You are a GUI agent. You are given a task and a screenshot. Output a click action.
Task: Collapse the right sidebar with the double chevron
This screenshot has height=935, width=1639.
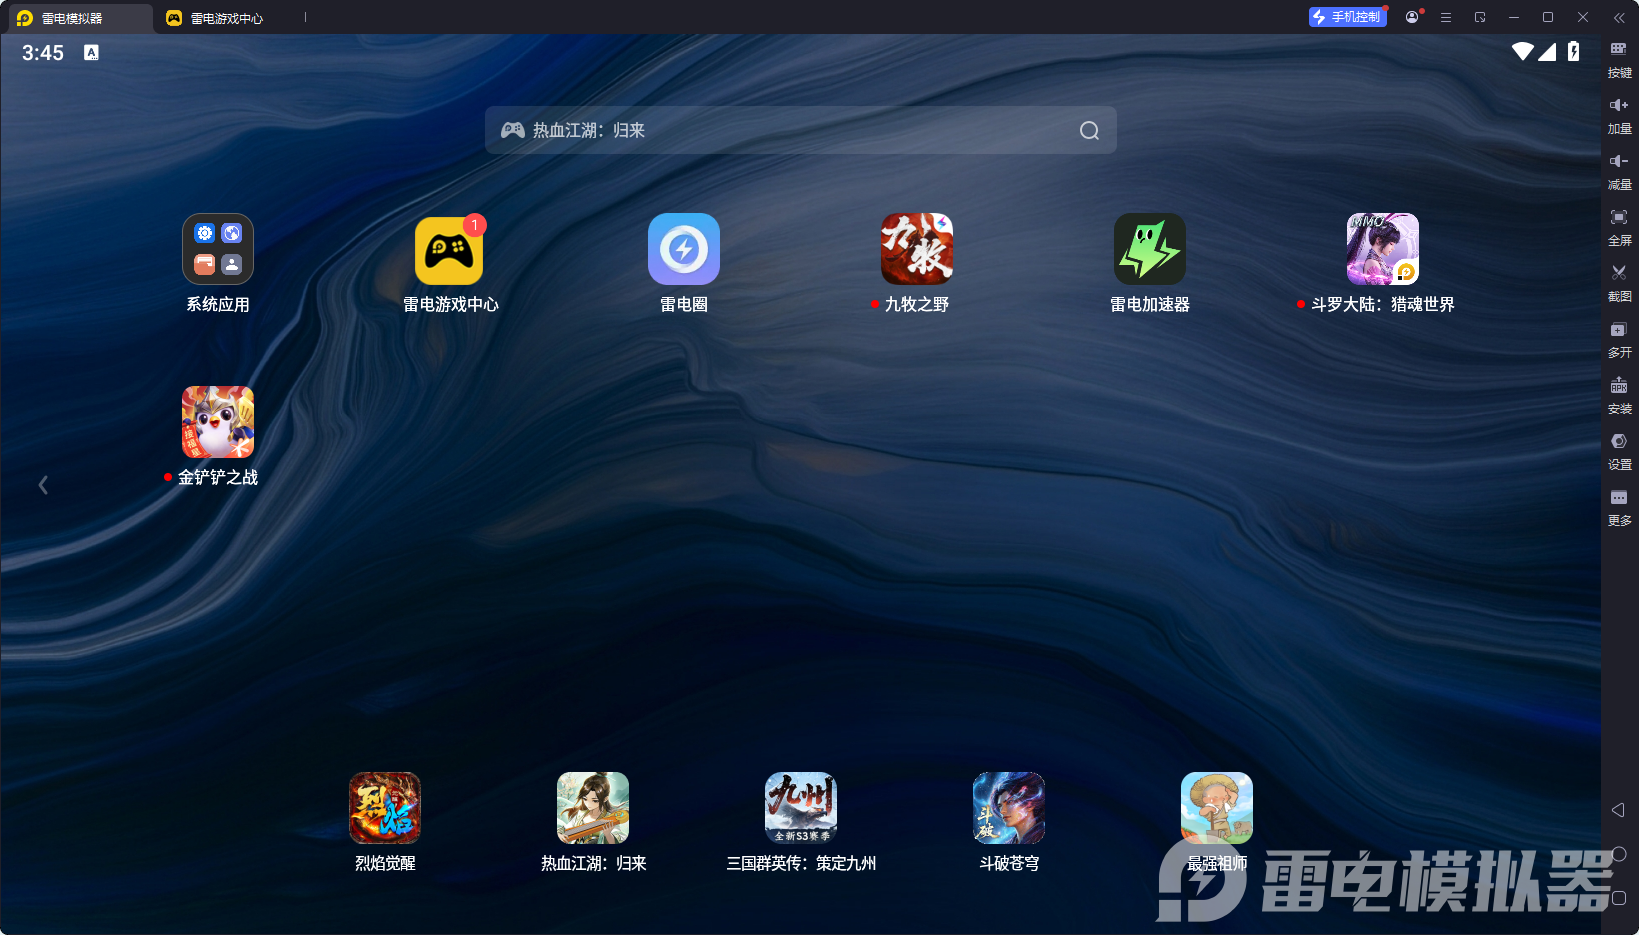coord(1619,17)
